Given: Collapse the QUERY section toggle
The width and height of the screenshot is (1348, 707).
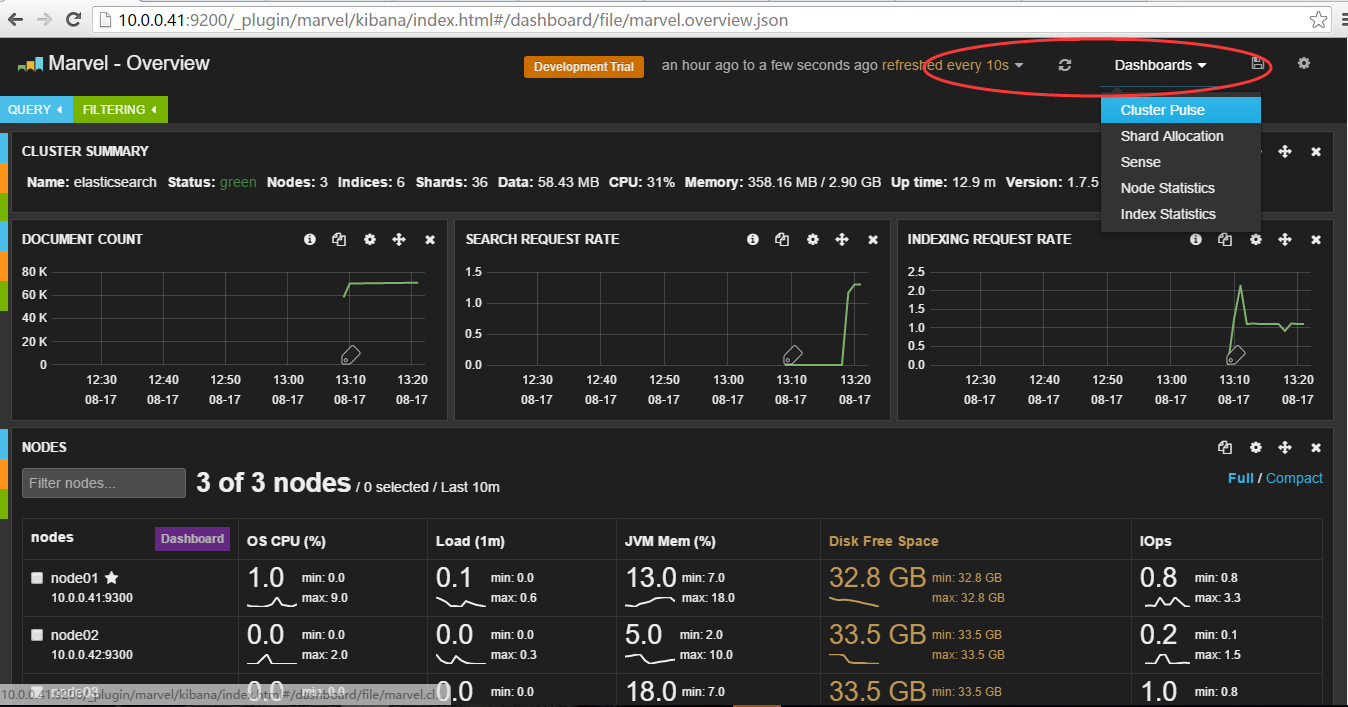Looking at the screenshot, I should (36, 110).
